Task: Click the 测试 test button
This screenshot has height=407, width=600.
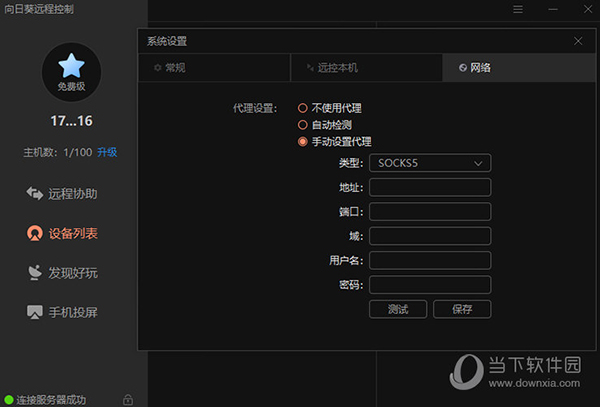Action: click(398, 309)
